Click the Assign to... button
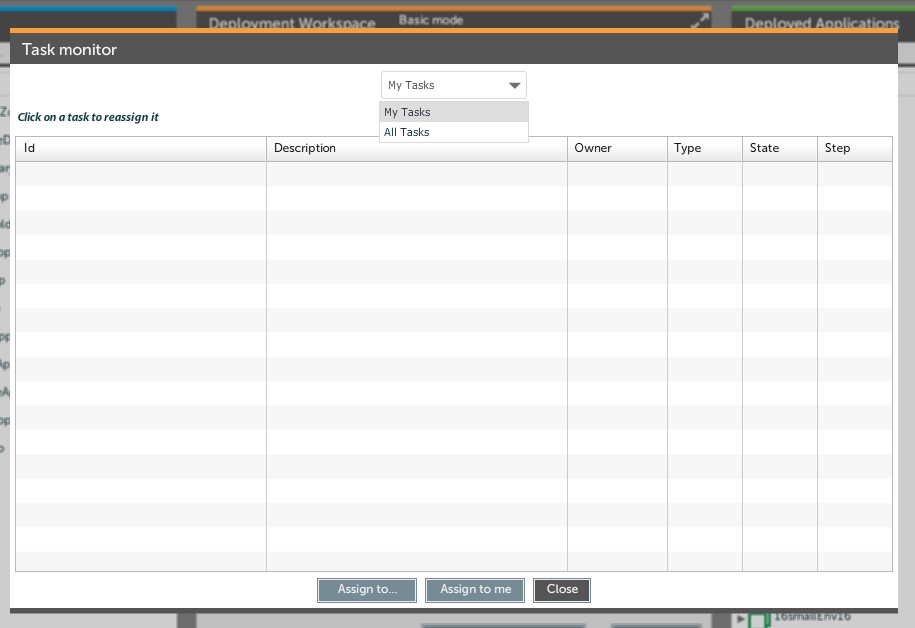Image resolution: width=915 pixels, height=628 pixels. pyautogui.click(x=367, y=590)
